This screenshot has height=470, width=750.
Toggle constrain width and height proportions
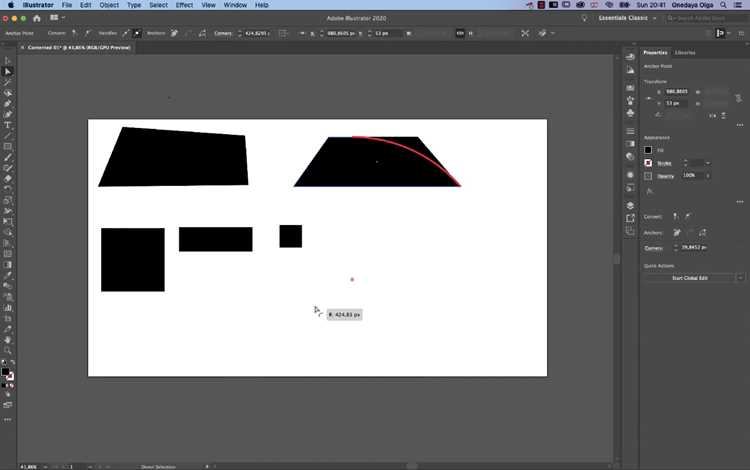coord(738,98)
